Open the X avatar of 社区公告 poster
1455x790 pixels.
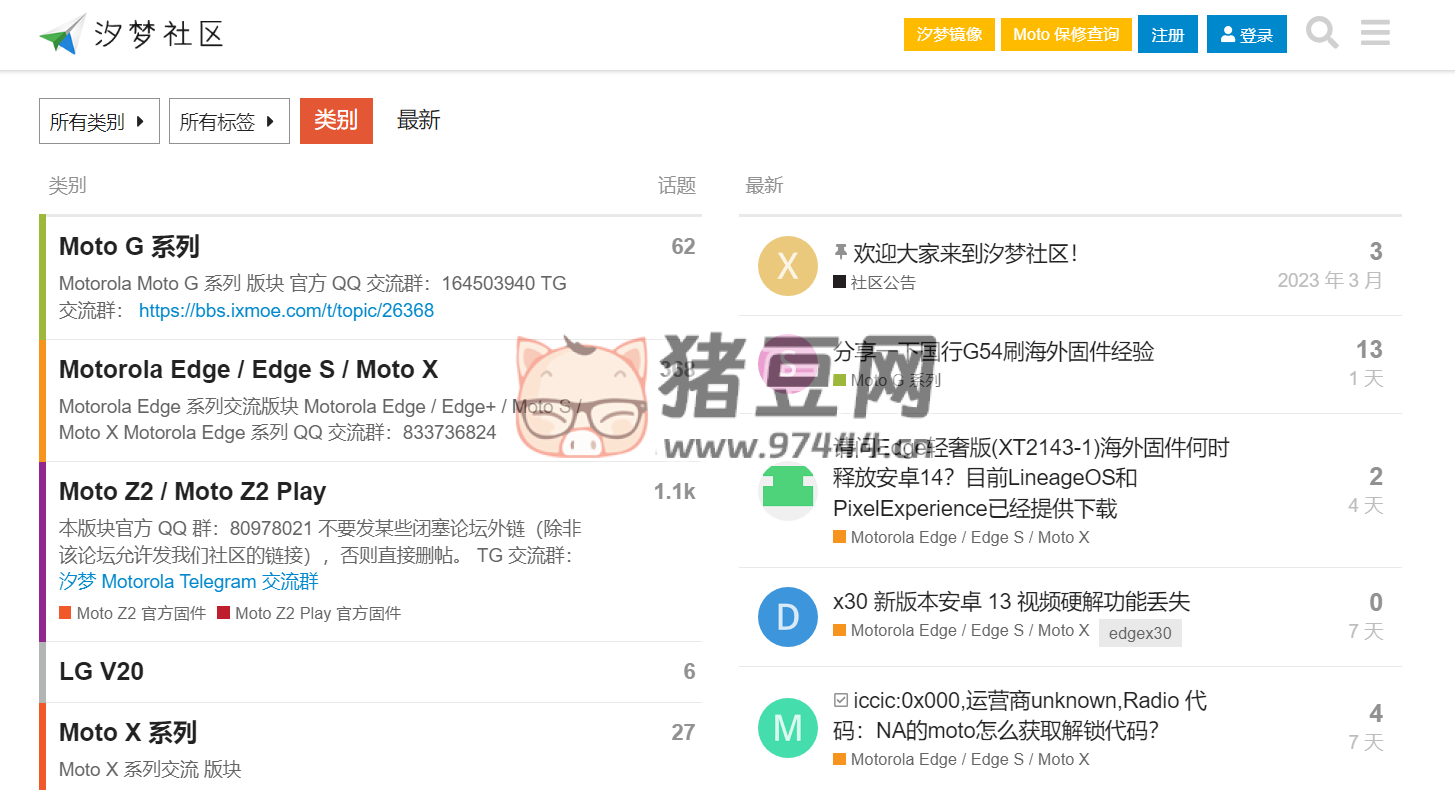788,266
